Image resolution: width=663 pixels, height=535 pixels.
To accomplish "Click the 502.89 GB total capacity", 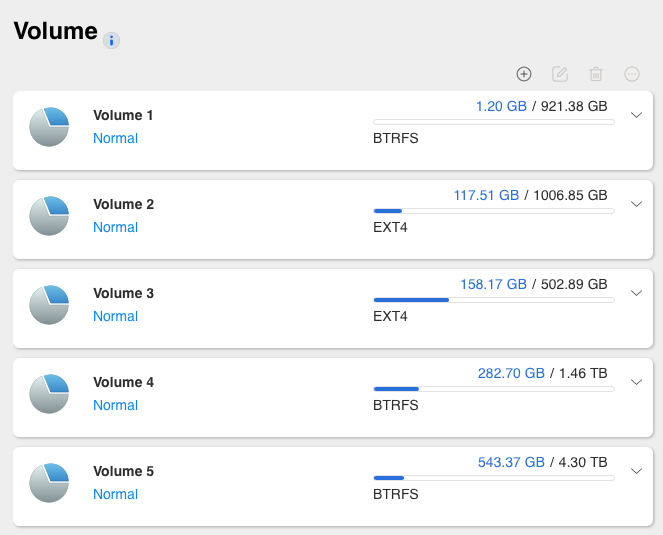I will point(574,284).
